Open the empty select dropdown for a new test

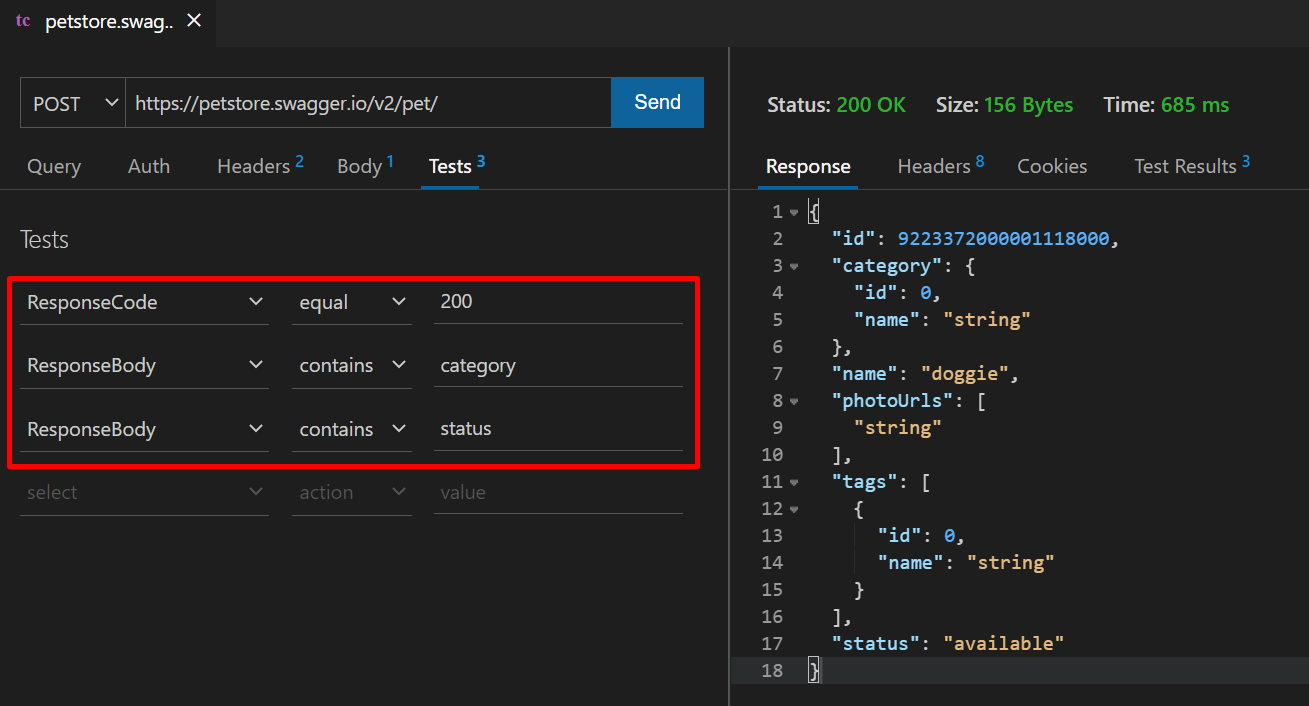pos(144,493)
